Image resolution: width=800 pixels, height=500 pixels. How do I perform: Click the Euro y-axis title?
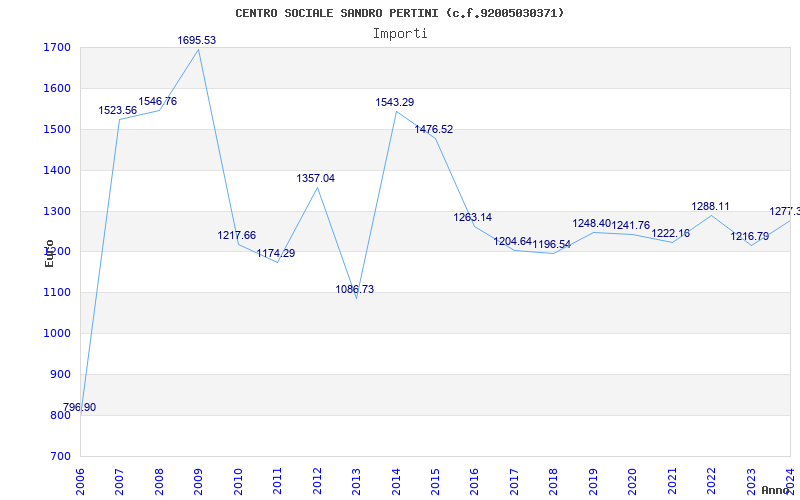[x=49, y=253]
